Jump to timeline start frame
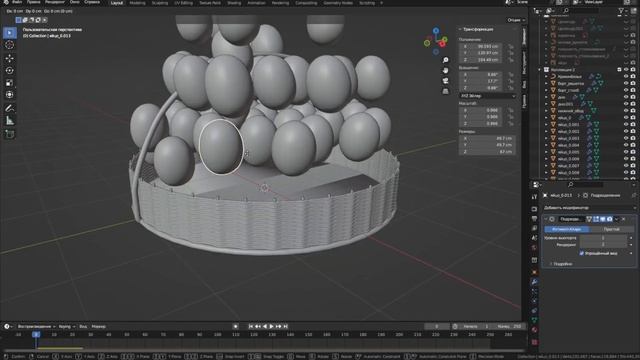 (x=251, y=327)
